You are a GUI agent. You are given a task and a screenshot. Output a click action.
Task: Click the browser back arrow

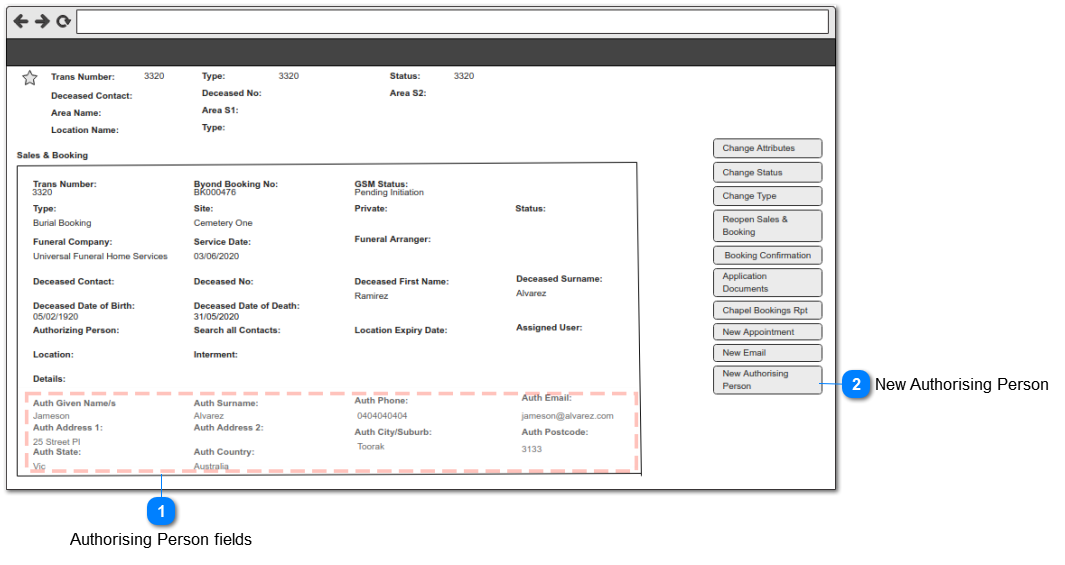click(21, 22)
